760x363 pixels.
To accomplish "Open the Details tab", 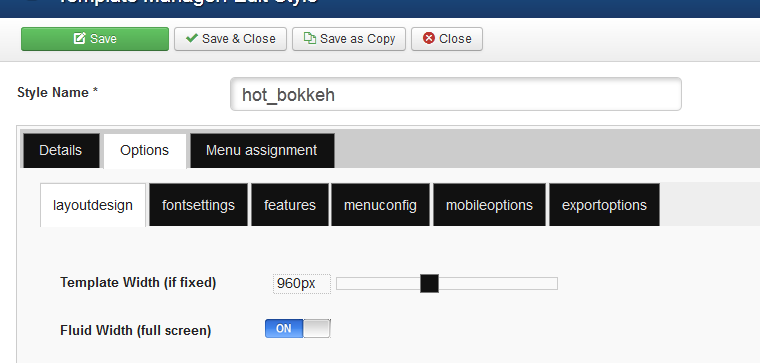I will [61, 151].
